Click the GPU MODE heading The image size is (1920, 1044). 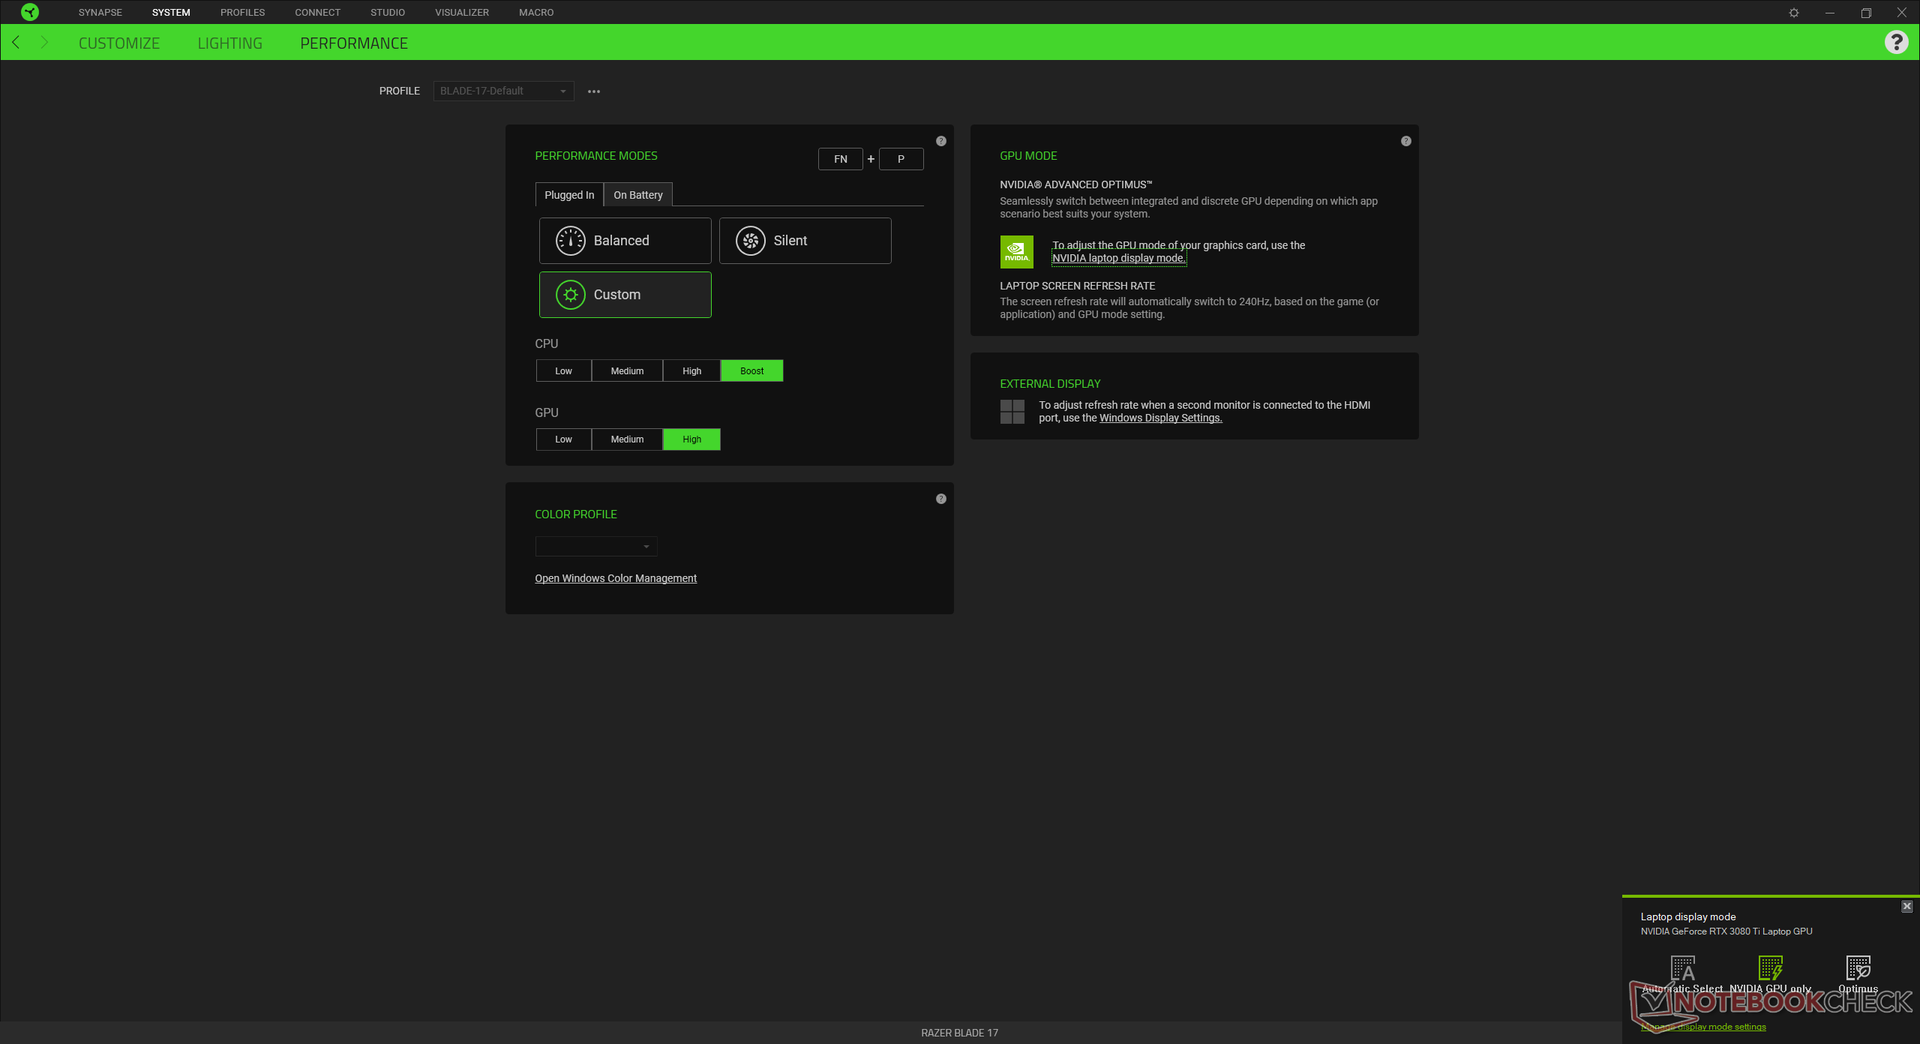(1028, 156)
